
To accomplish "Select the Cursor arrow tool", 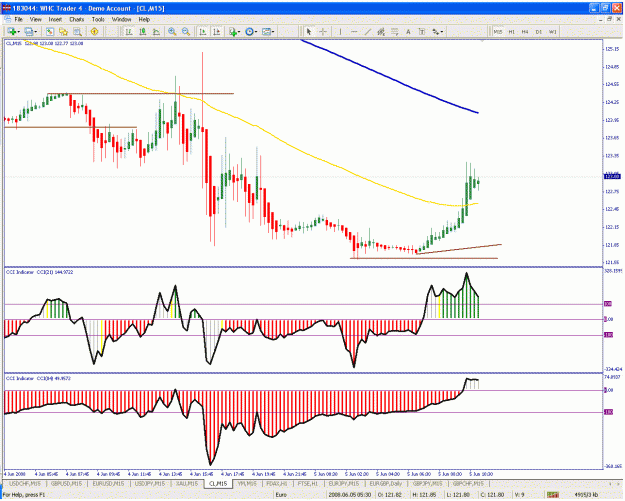I will click(309, 31).
